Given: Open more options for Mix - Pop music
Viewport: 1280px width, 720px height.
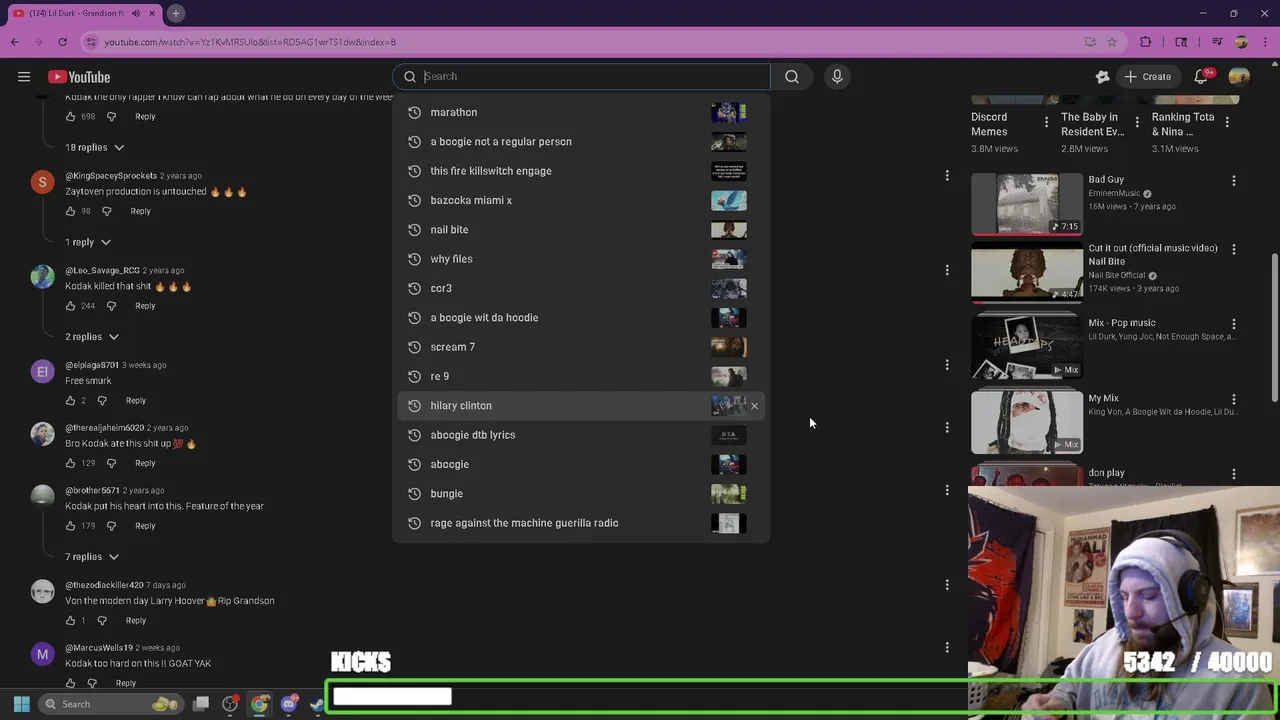Looking at the screenshot, I should coord(1233,324).
